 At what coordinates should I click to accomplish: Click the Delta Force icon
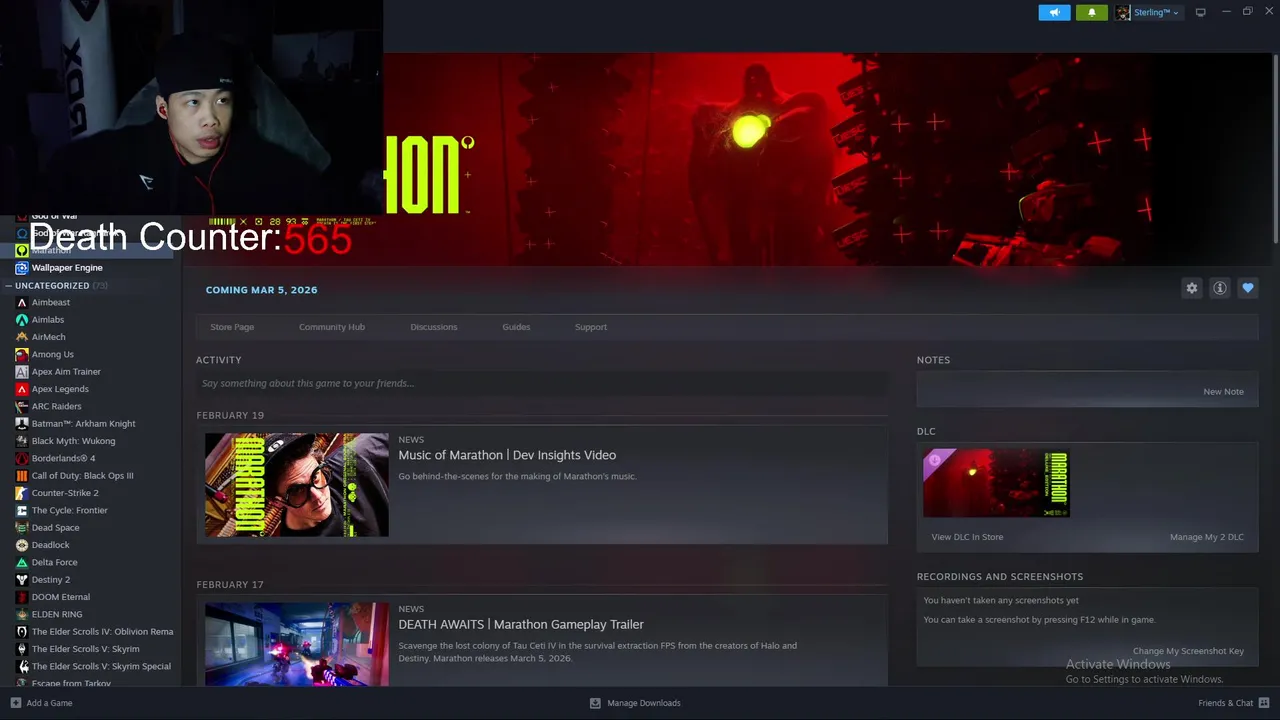click(22, 562)
